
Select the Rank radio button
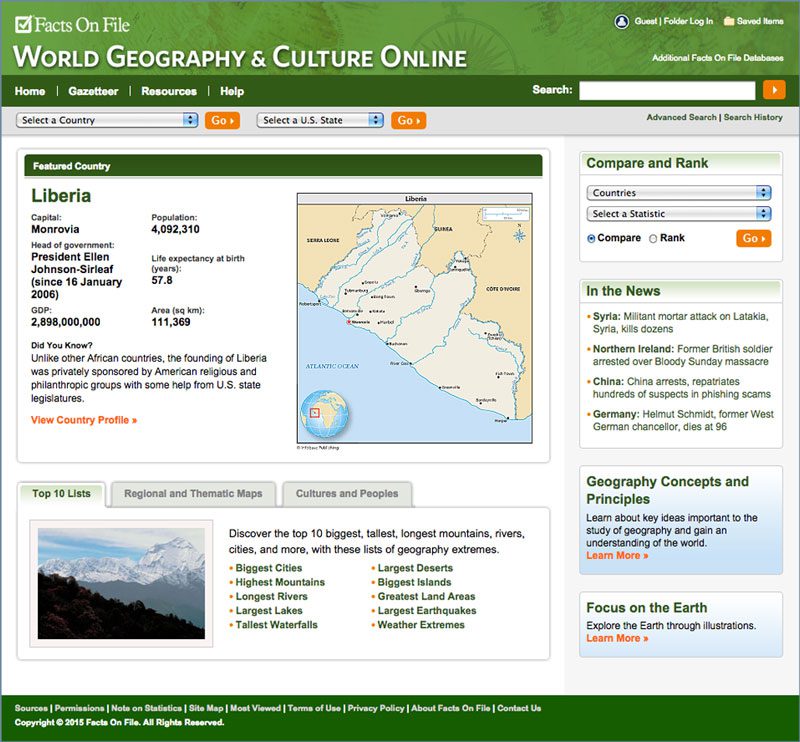point(653,238)
